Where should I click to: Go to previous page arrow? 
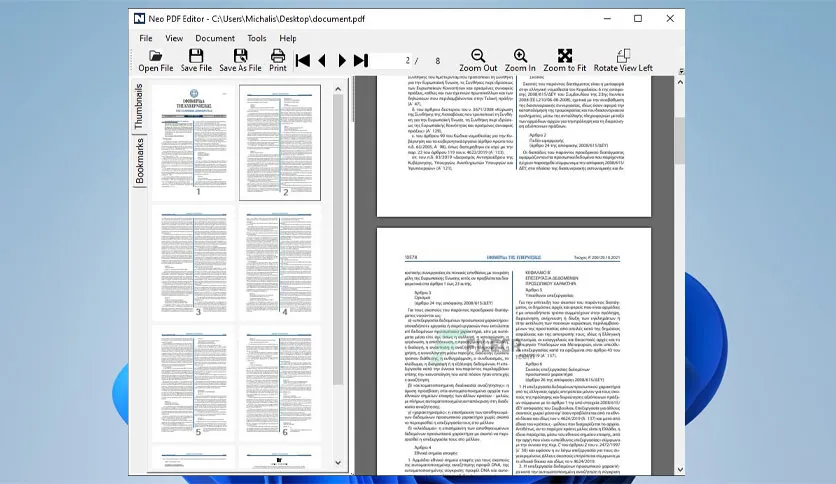tap(321, 60)
